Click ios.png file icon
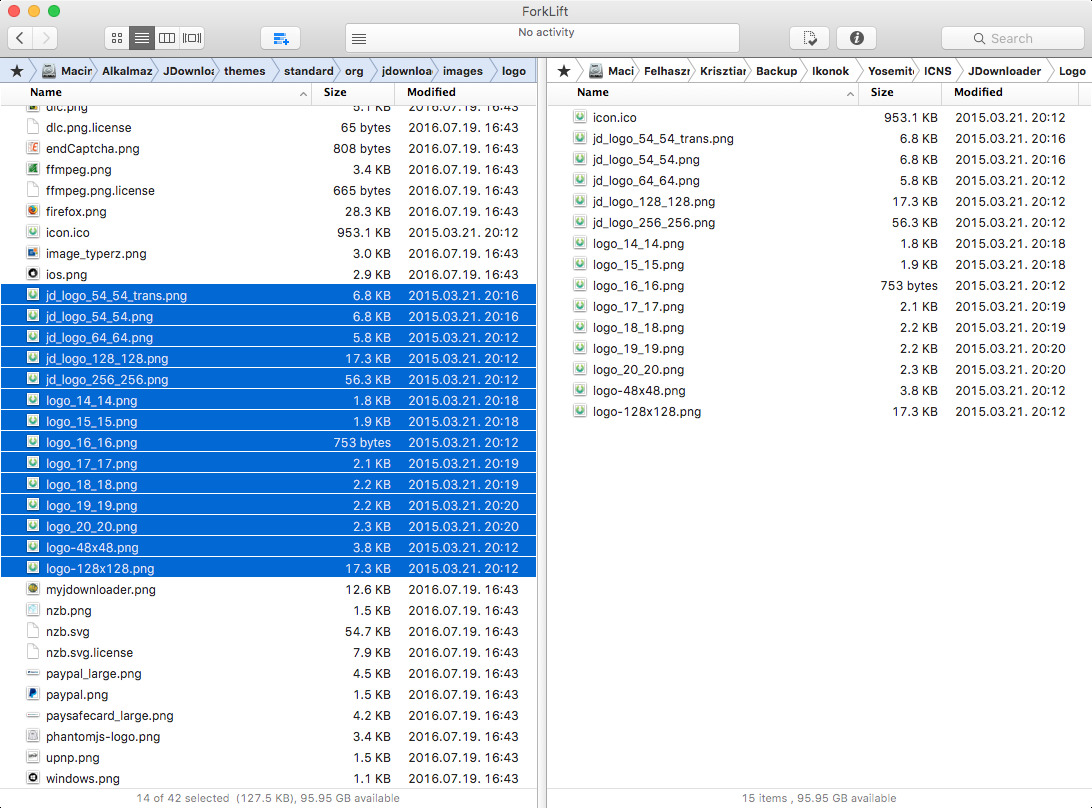Screen dimensions: 1092x808 pos(33,274)
